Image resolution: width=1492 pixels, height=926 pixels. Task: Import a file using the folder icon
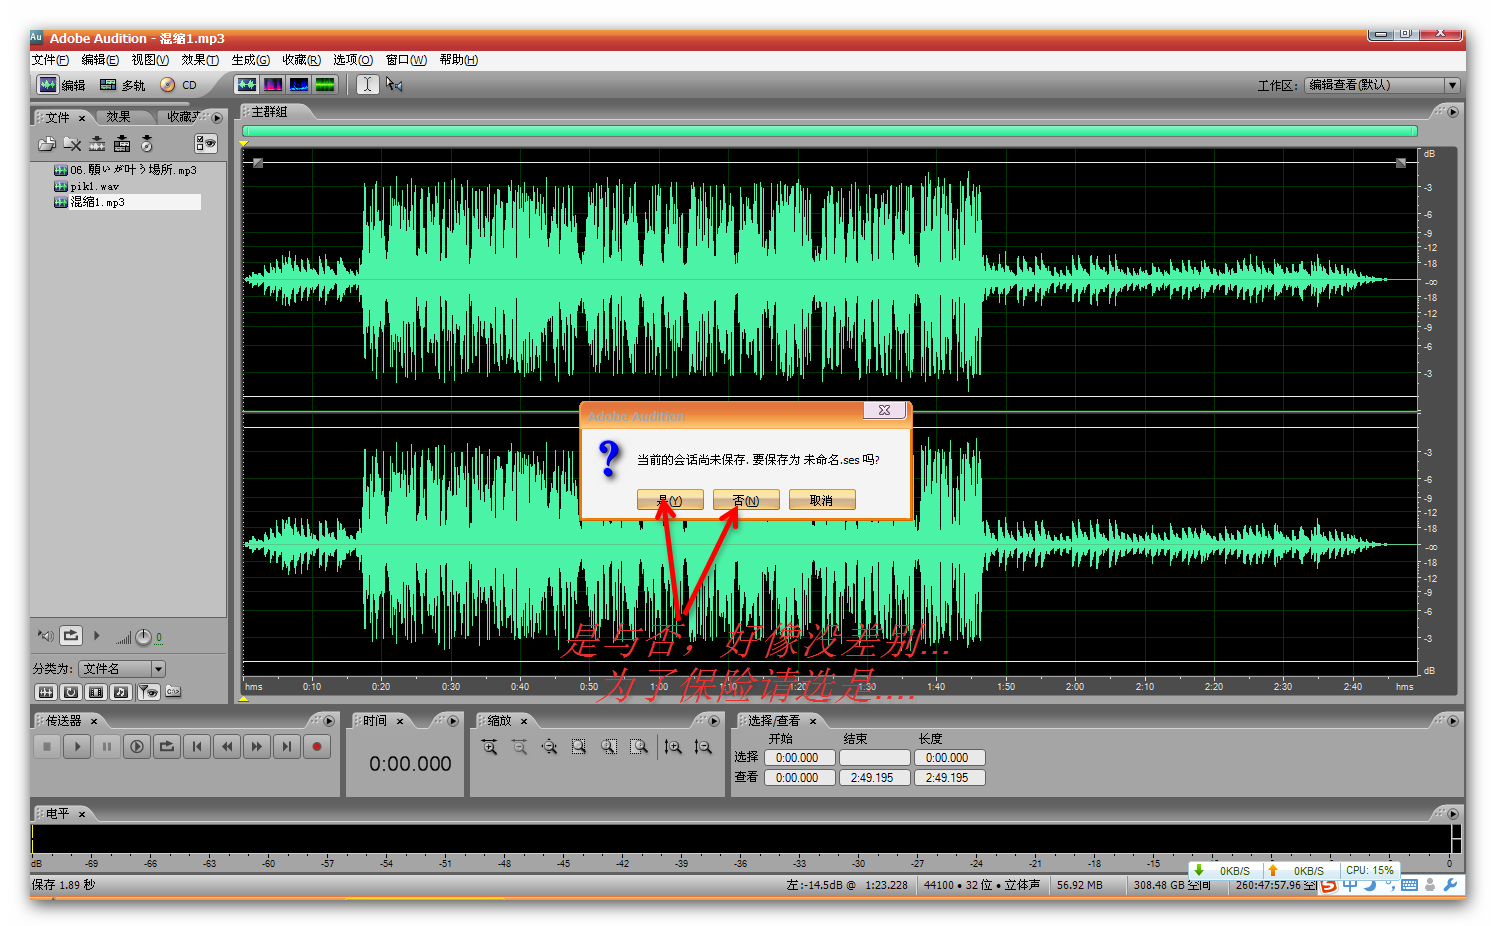pos(47,144)
